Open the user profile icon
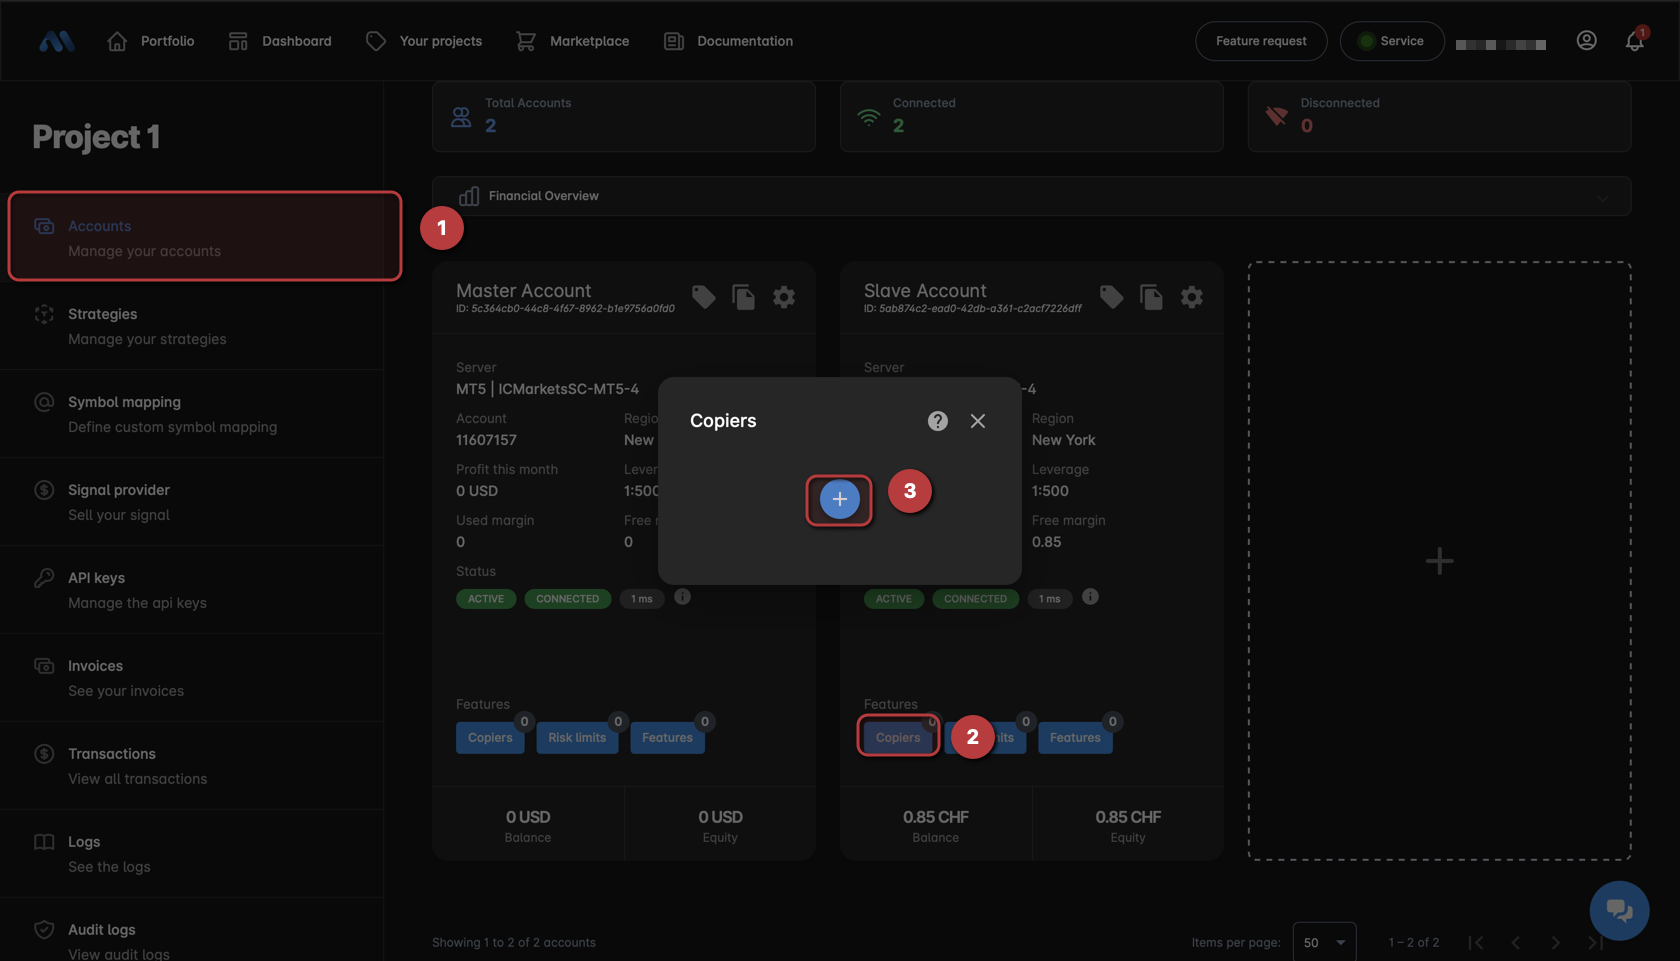Viewport: 1680px width, 961px height. pyautogui.click(x=1586, y=41)
